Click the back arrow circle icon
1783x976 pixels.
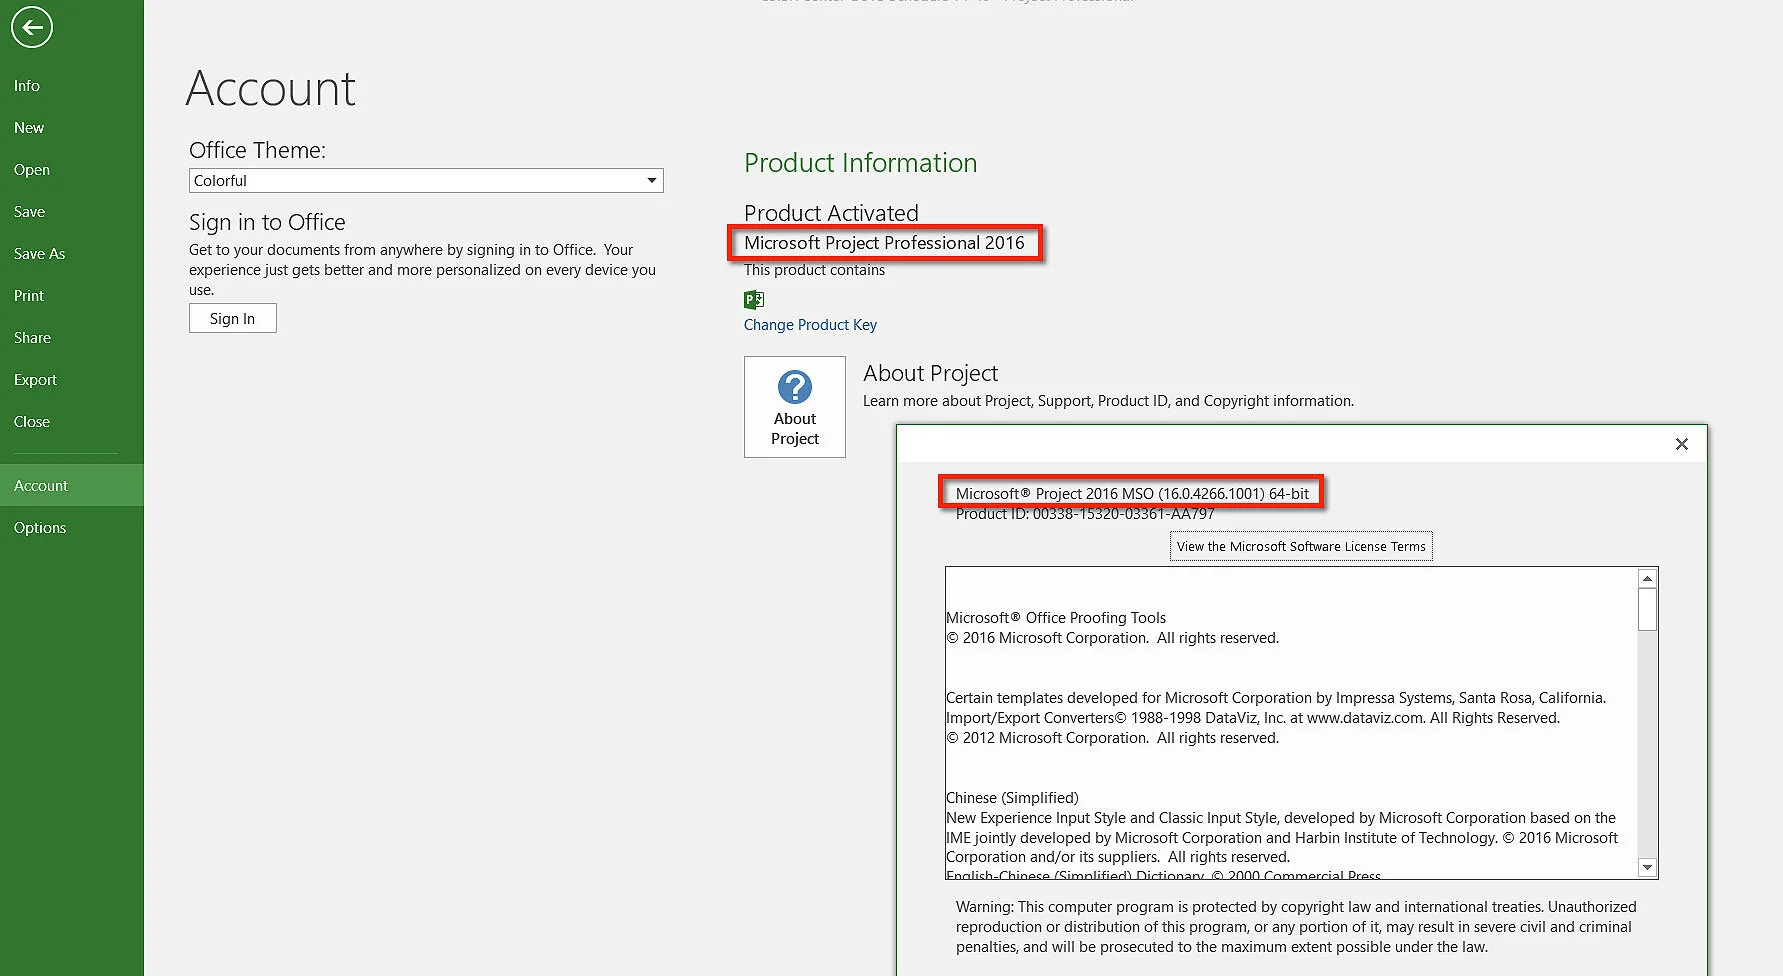tap(32, 27)
